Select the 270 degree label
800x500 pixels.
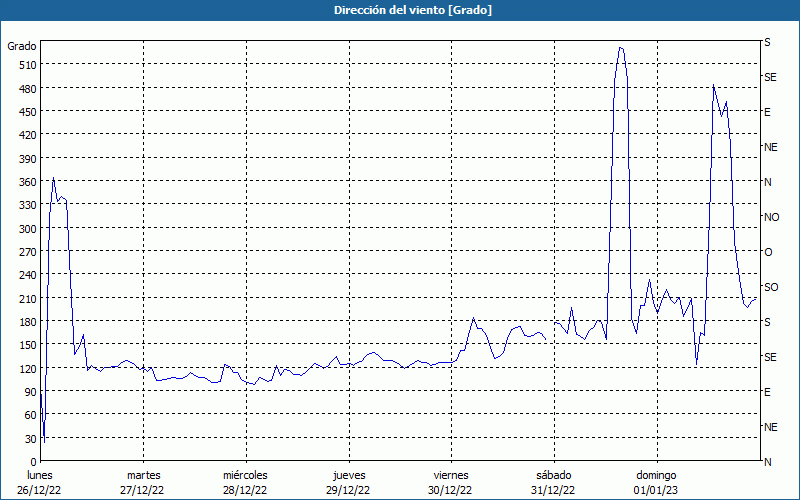tap(28, 252)
